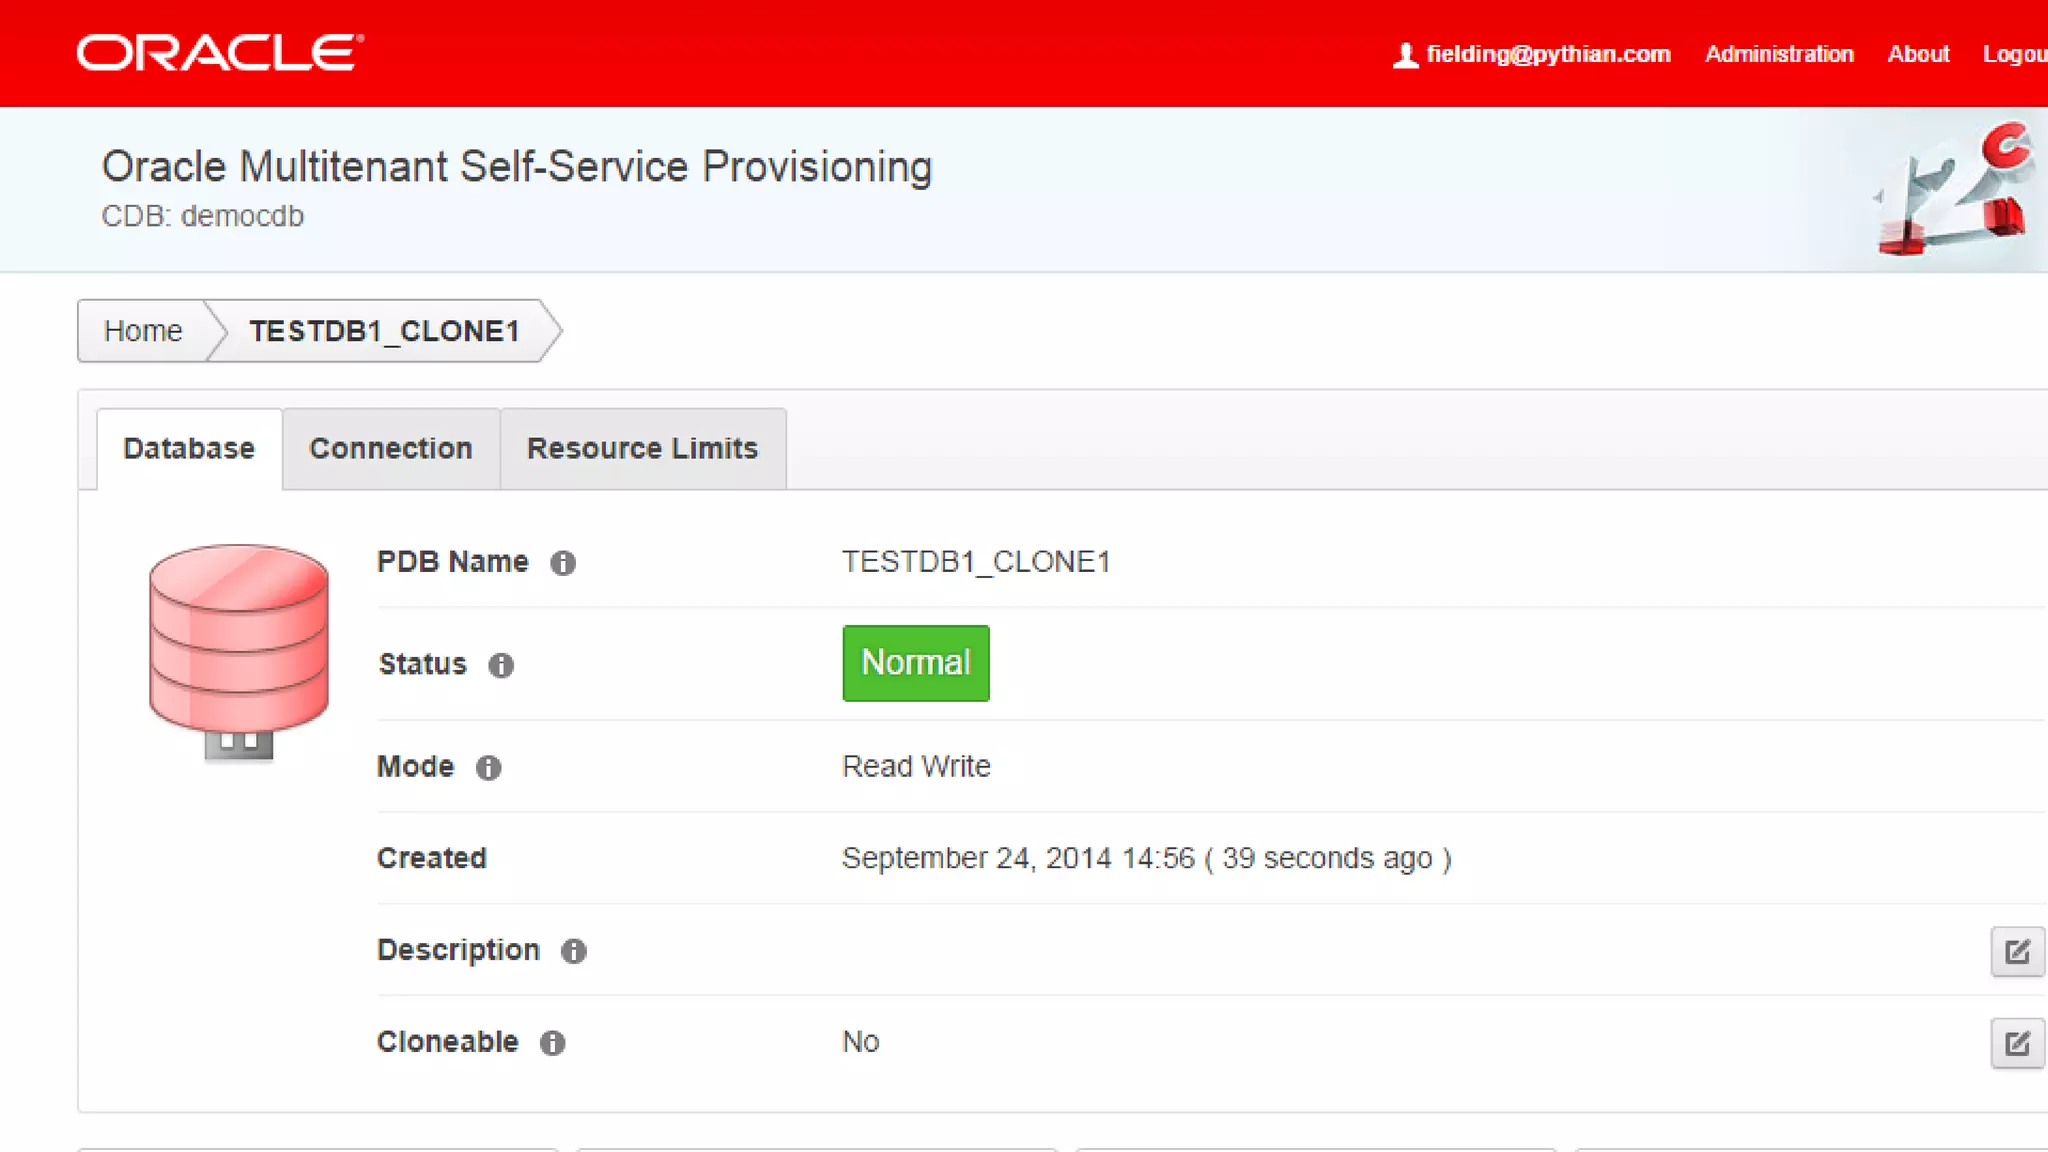
Task: Click the Oracle logo
Action: click(x=220, y=53)
